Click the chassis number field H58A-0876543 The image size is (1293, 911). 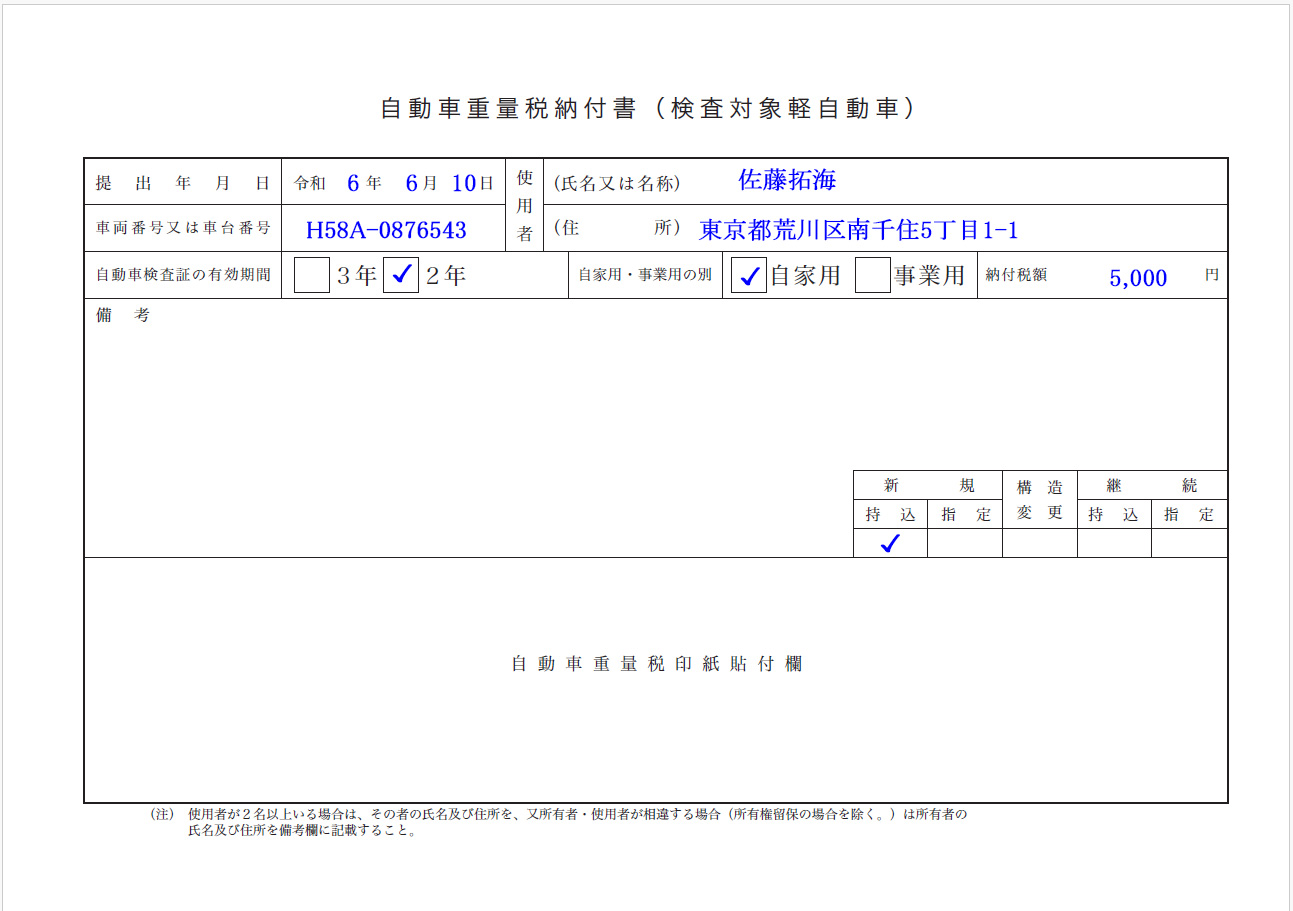[386, 230]
